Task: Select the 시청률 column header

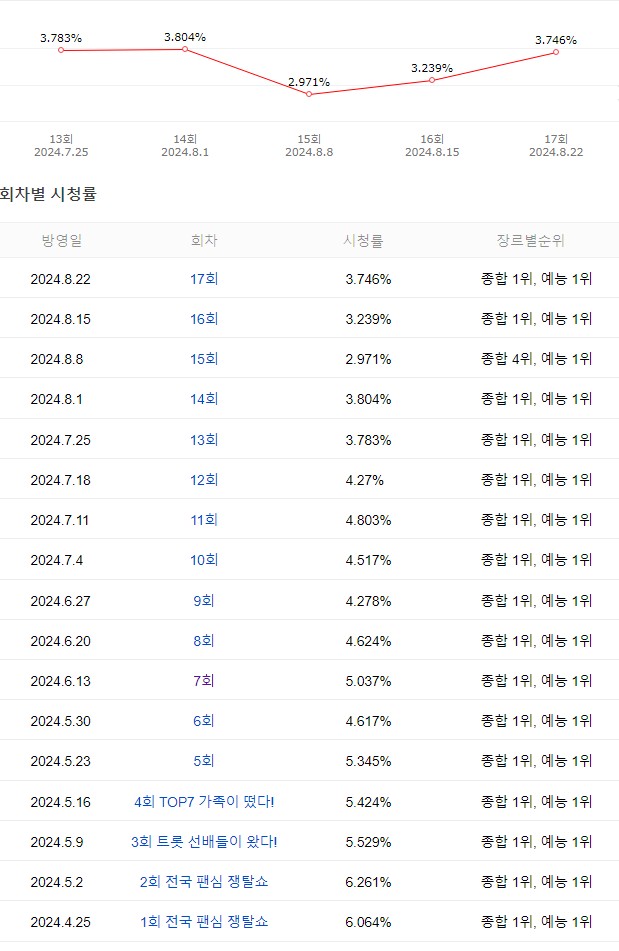Action: click(x=363, y=241)
